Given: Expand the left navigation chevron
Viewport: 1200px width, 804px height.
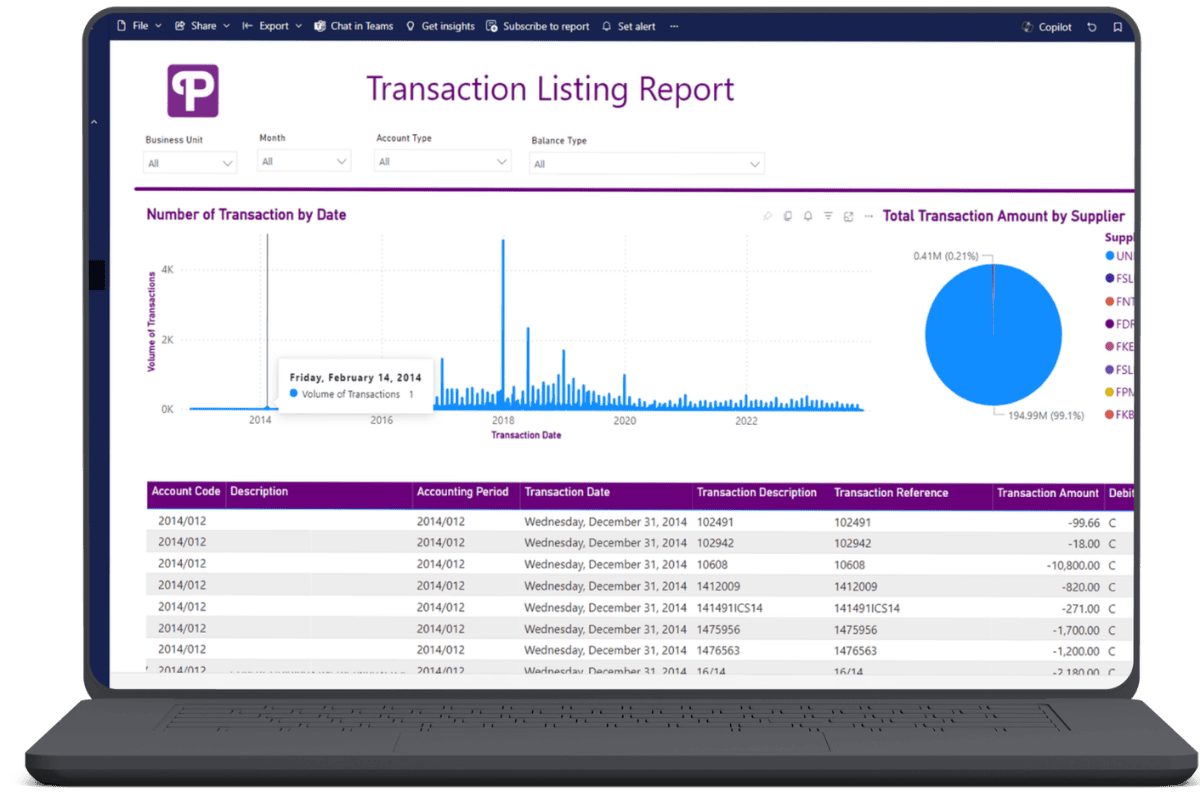Looking at the screenshot, I should 94,122.
